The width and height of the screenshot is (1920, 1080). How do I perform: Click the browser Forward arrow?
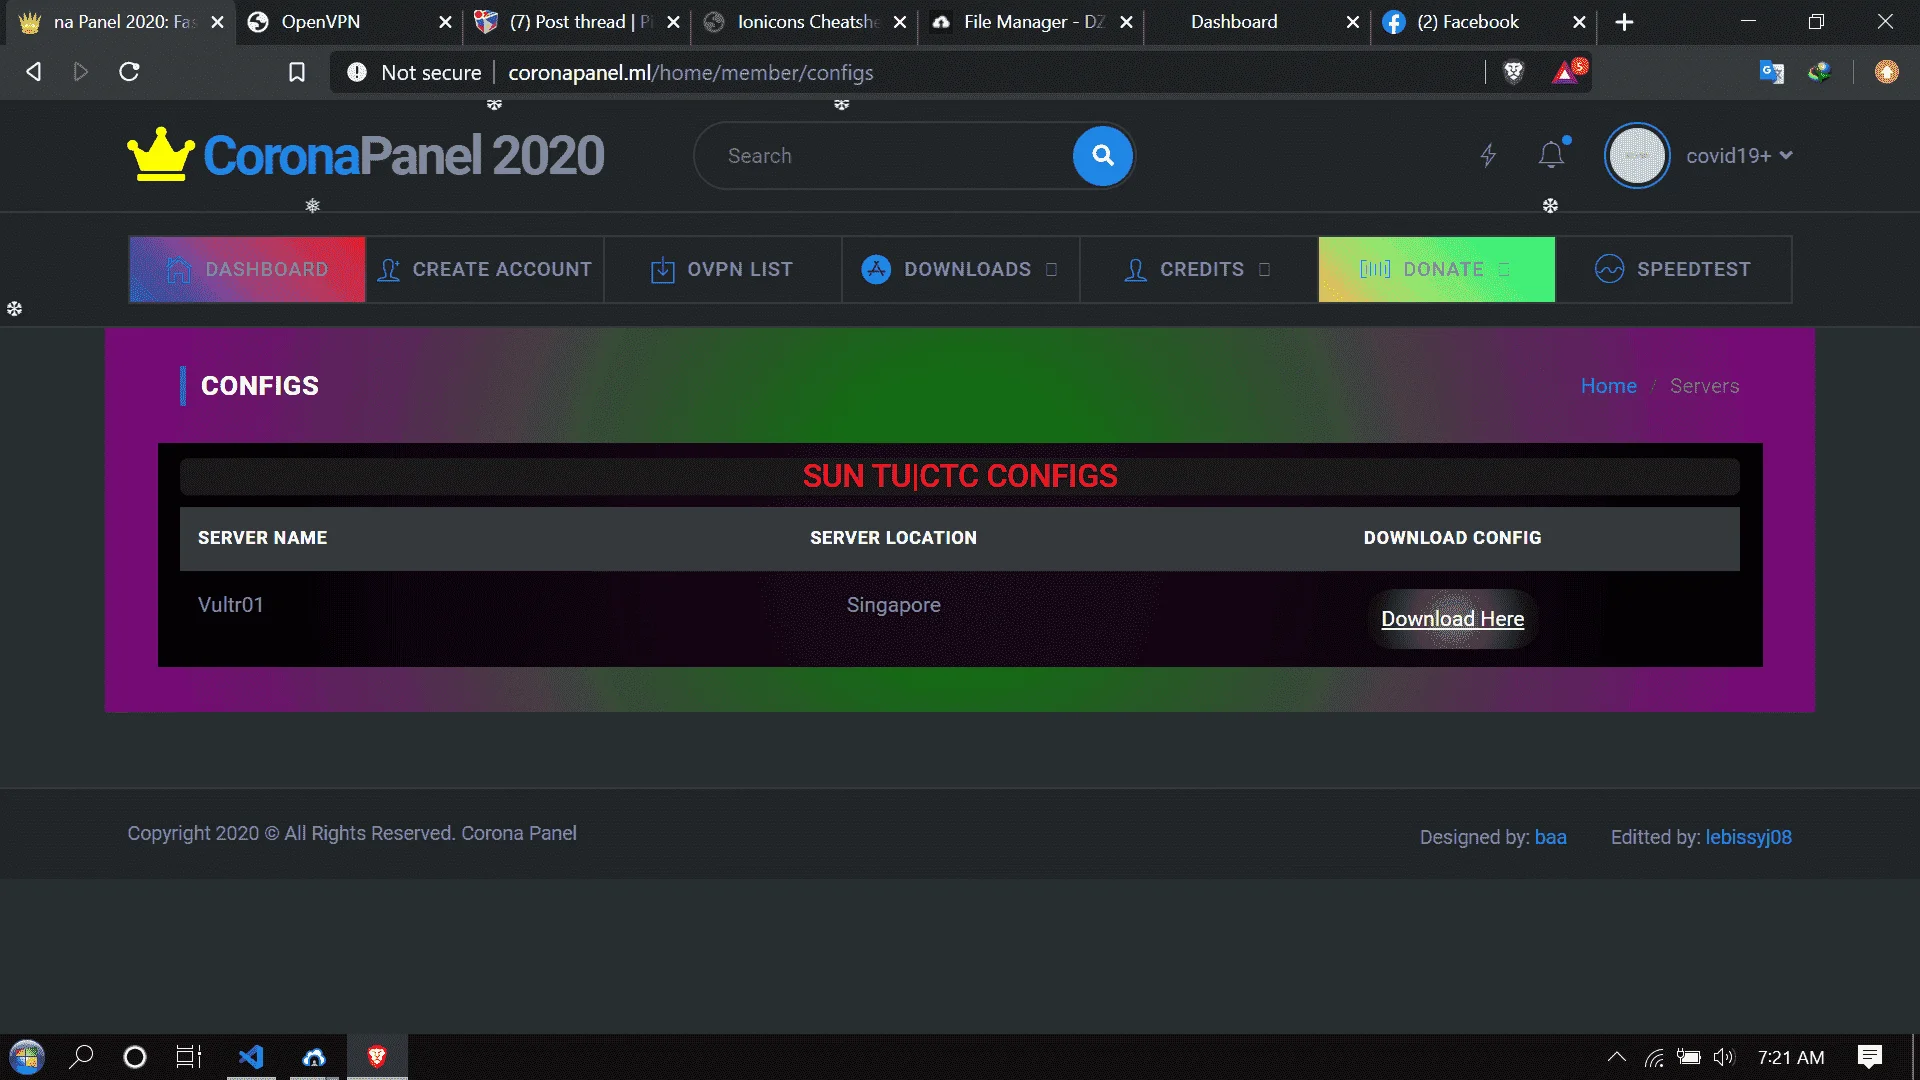[x=81, y=72]
